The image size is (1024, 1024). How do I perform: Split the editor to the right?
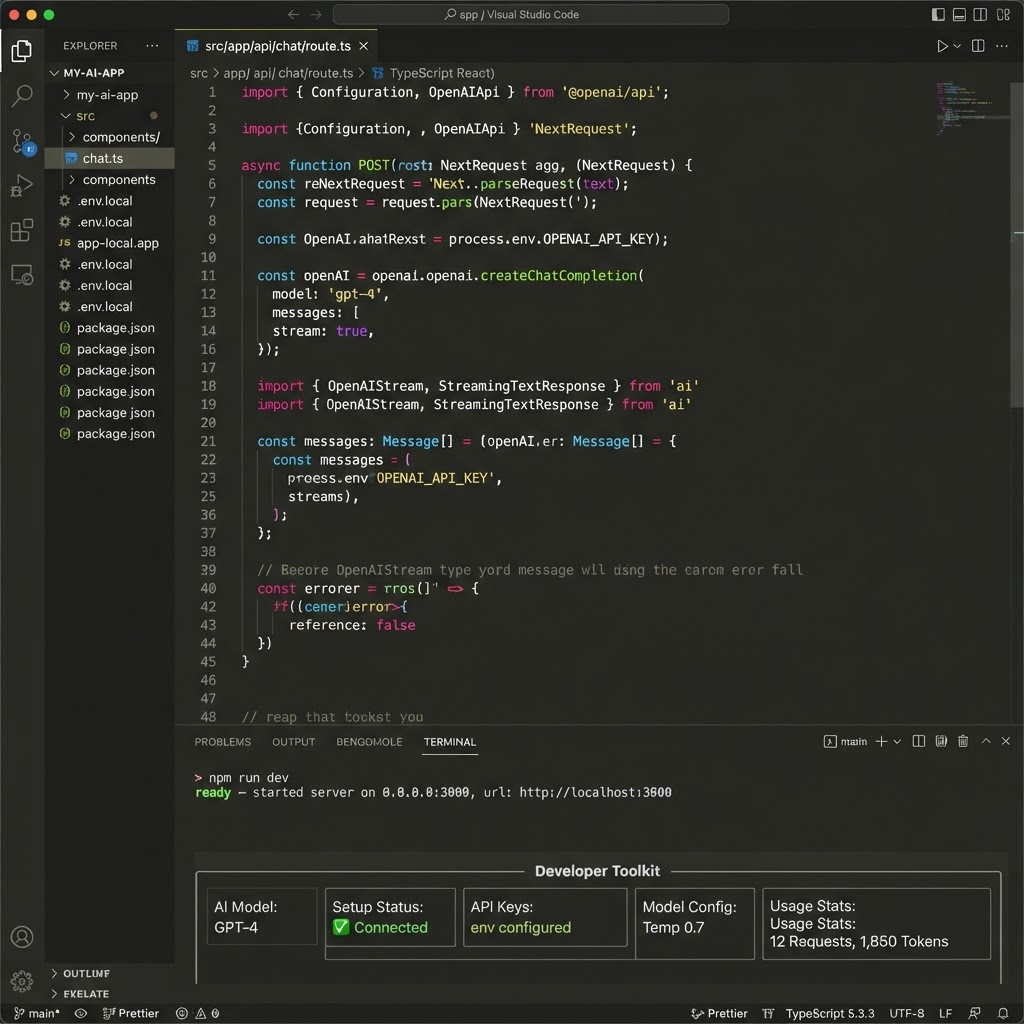pos(978,46)
